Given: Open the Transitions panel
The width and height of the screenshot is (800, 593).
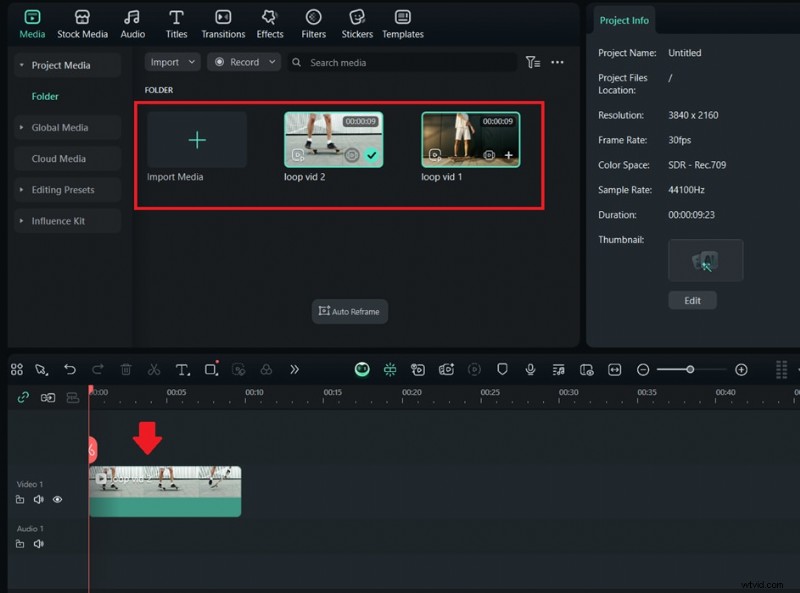Looking at the screenshot, I should (x=222, y=22).
